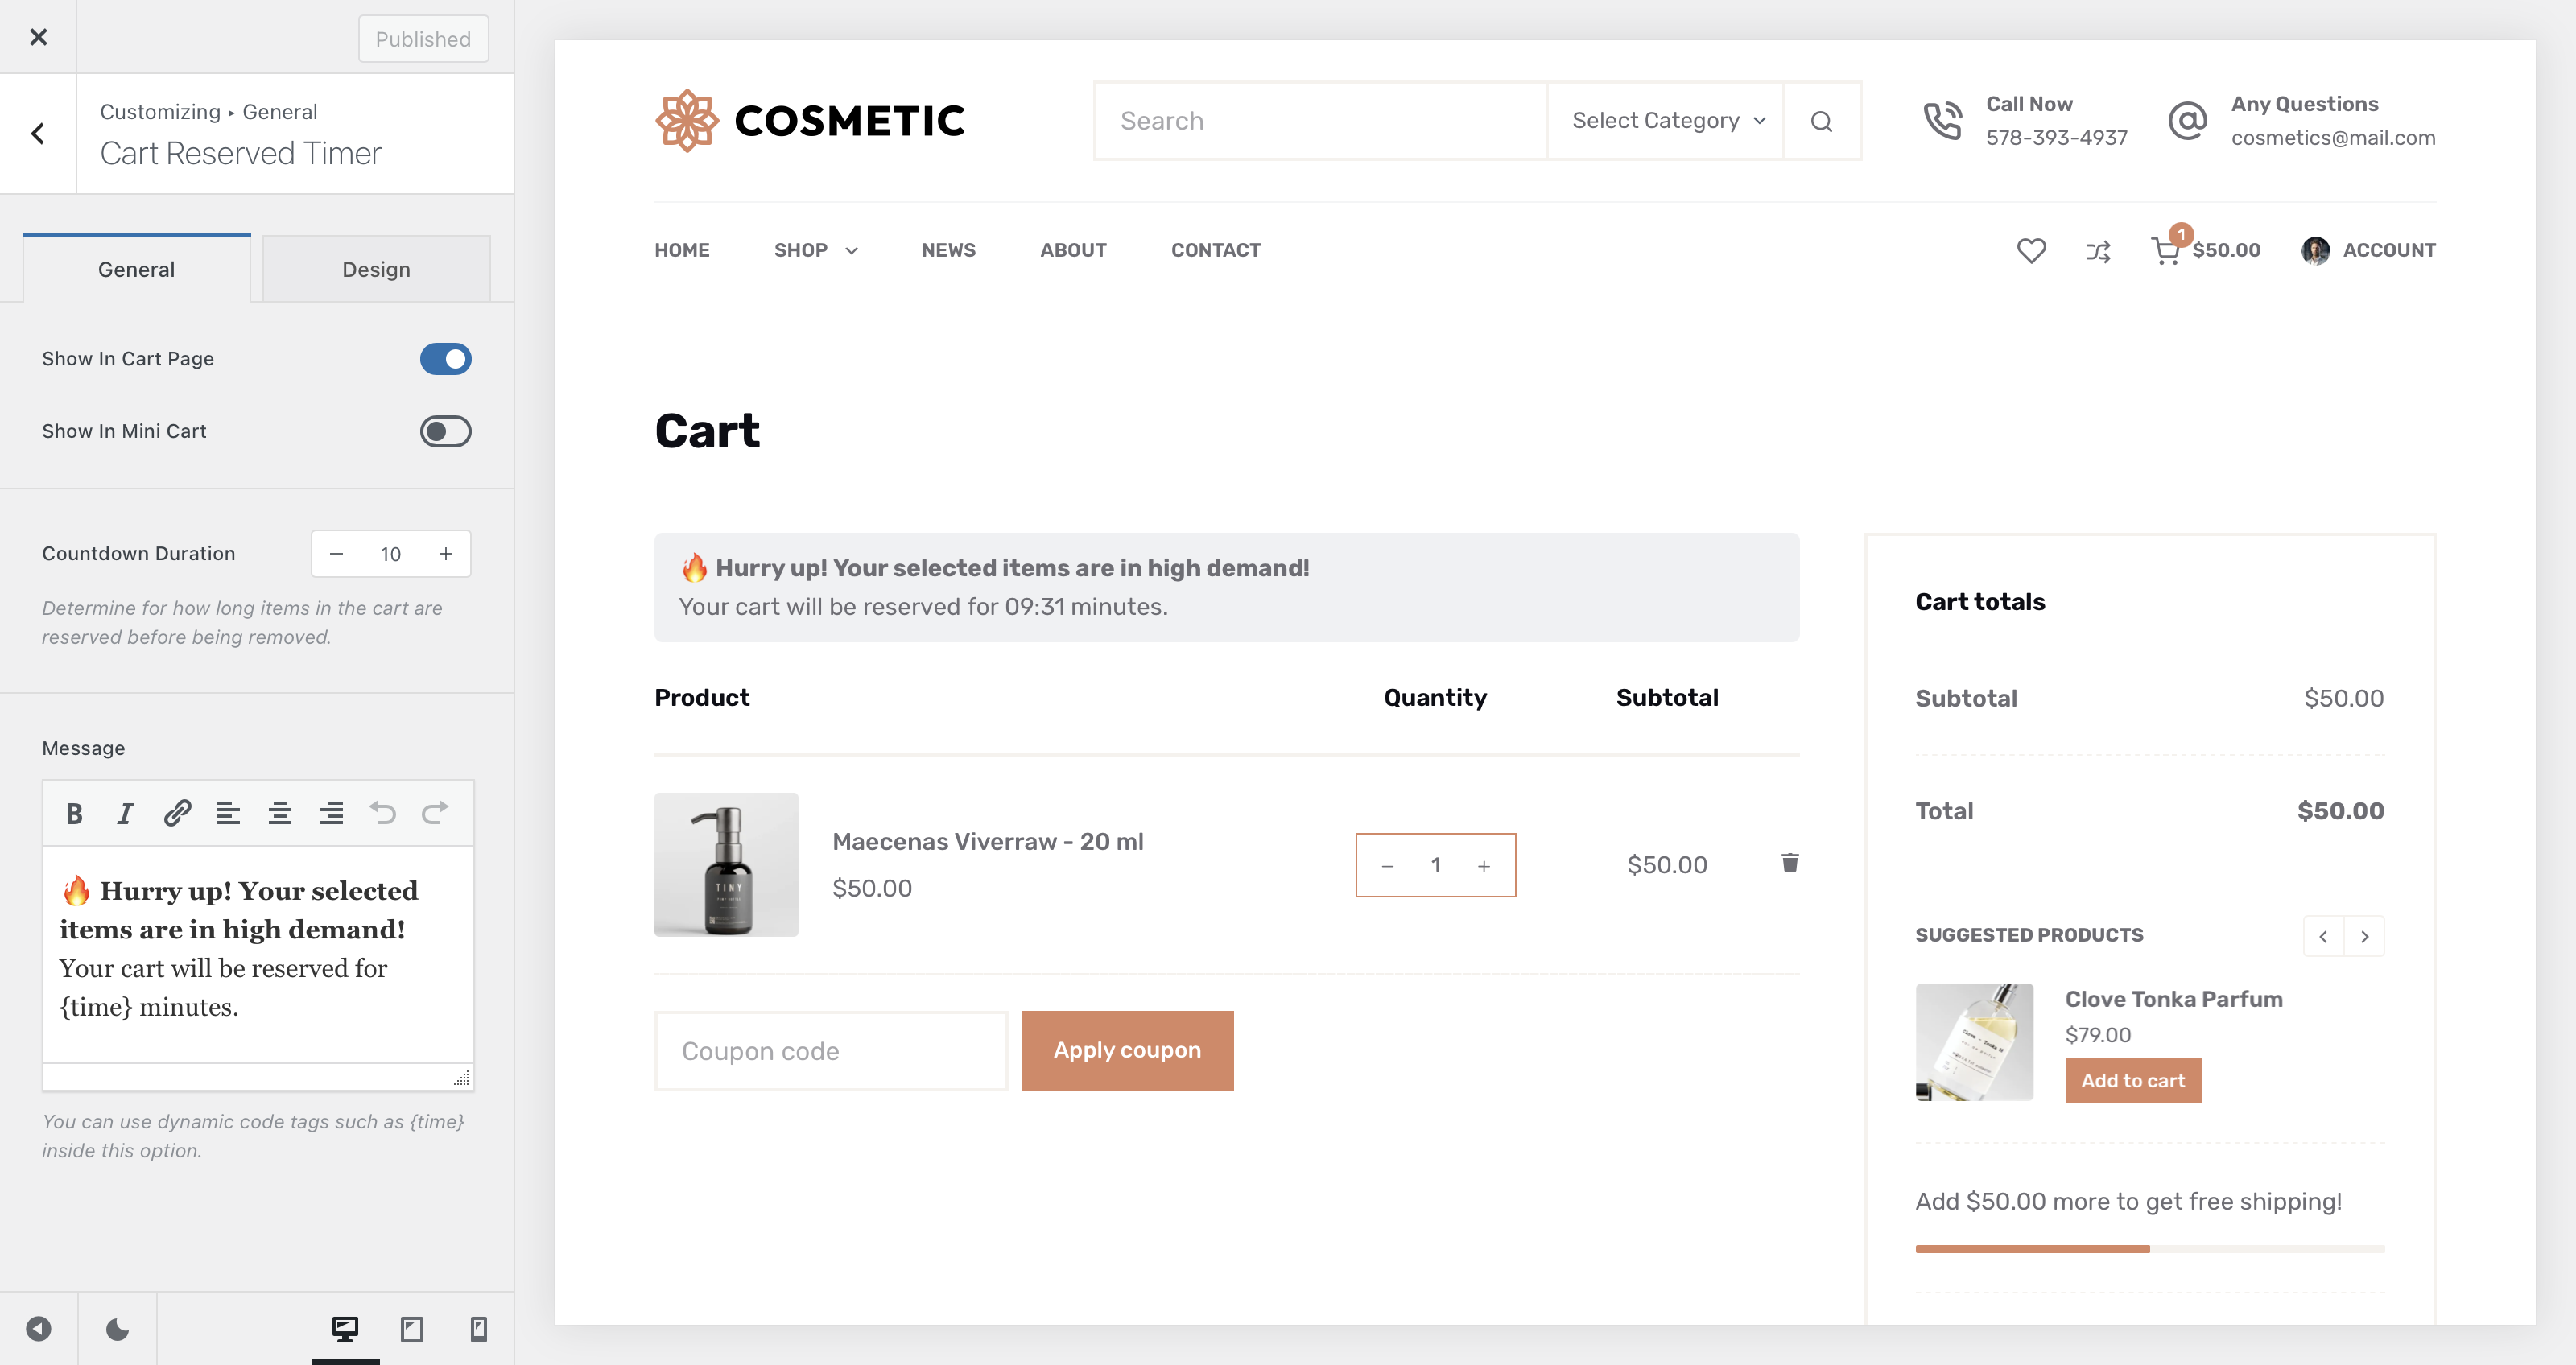Click the Coupon code field
The width and height of the screenshot is (2576, 1365).
click(x=830, y=1050)
